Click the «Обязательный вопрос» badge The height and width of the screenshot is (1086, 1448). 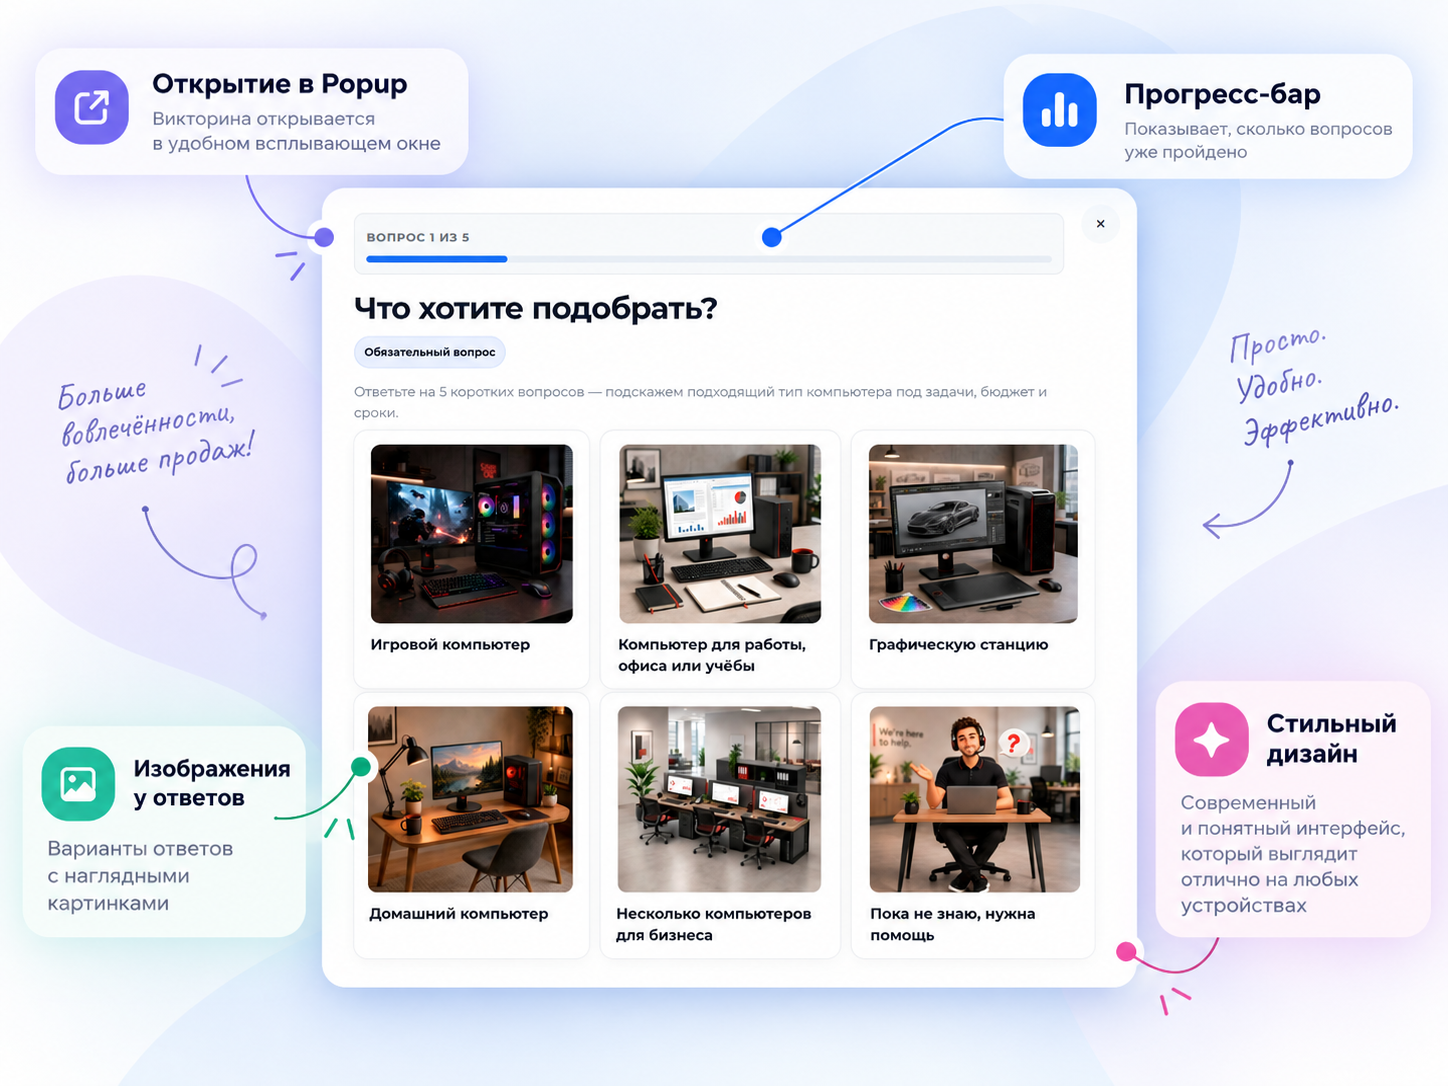pos(430,352)
